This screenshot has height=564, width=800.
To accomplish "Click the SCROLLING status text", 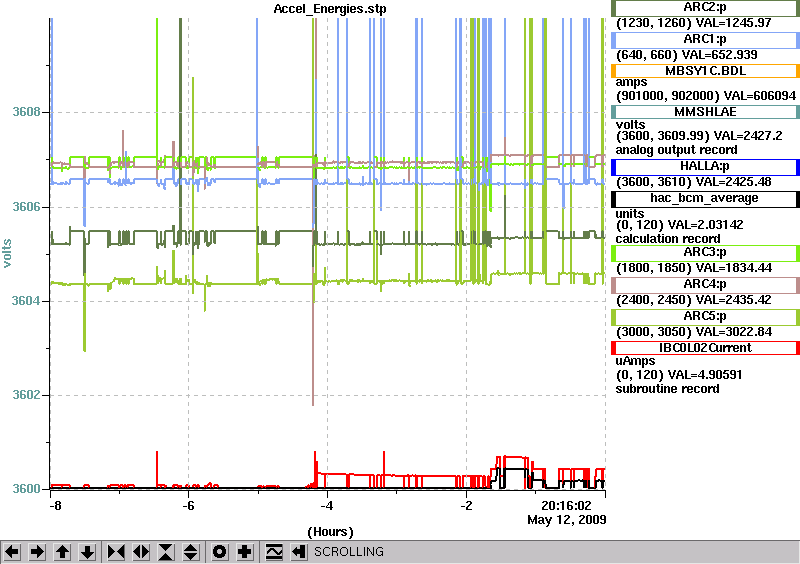I will (349, 552).
